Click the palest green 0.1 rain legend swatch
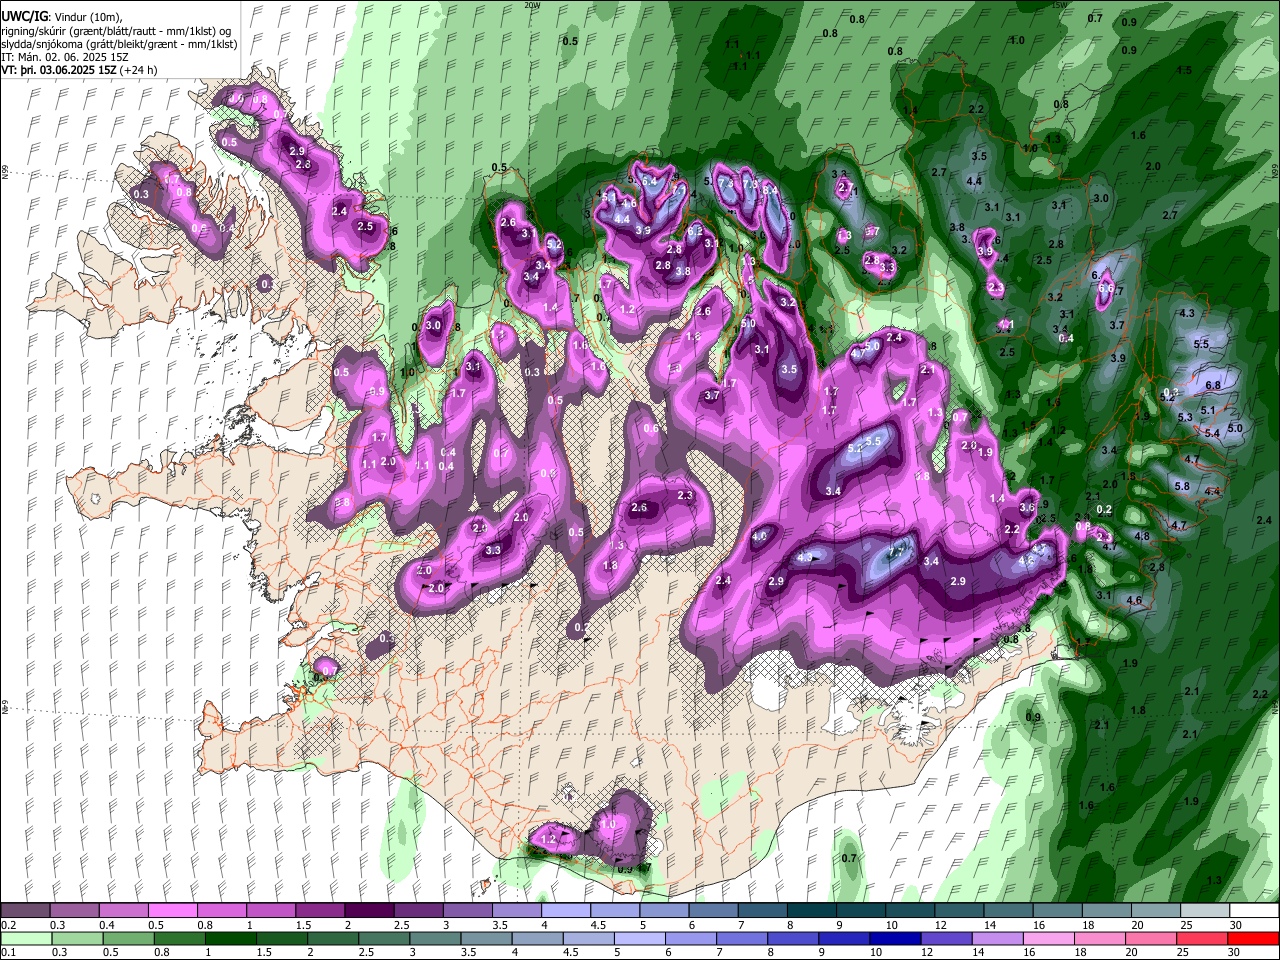The height and width of the screenshot is (960, 1280). pyautogui.click(x=26, y=938)
